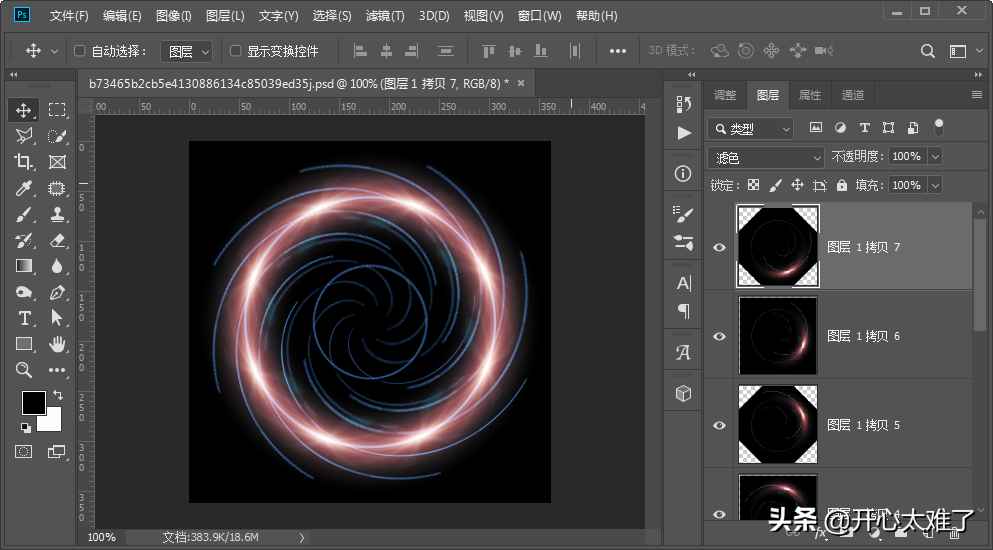Hide layer 图层 1 拷贝 7
993x550 pixels.
tap(719, 247)
